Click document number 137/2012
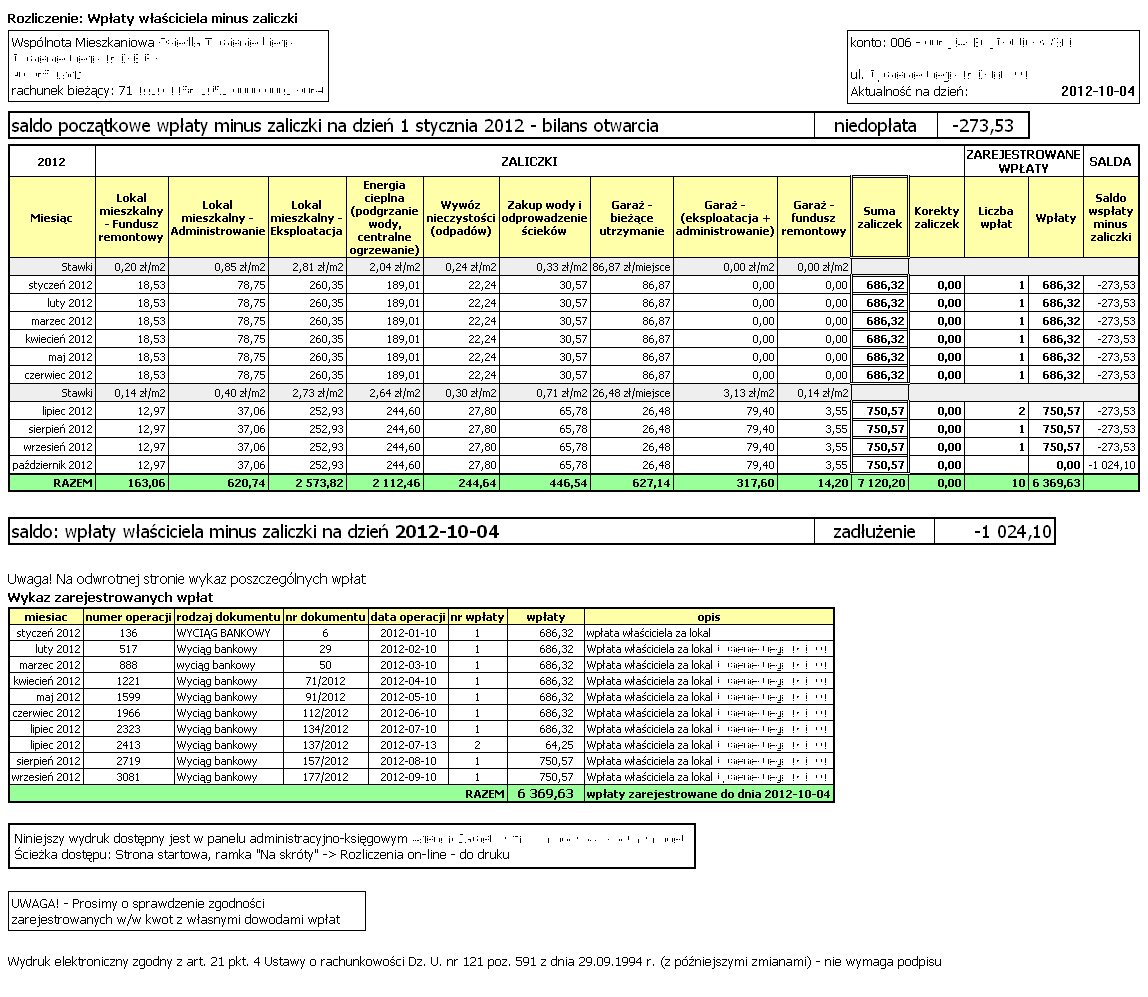This screenshot has width=1148, height=997. (325, 745)
